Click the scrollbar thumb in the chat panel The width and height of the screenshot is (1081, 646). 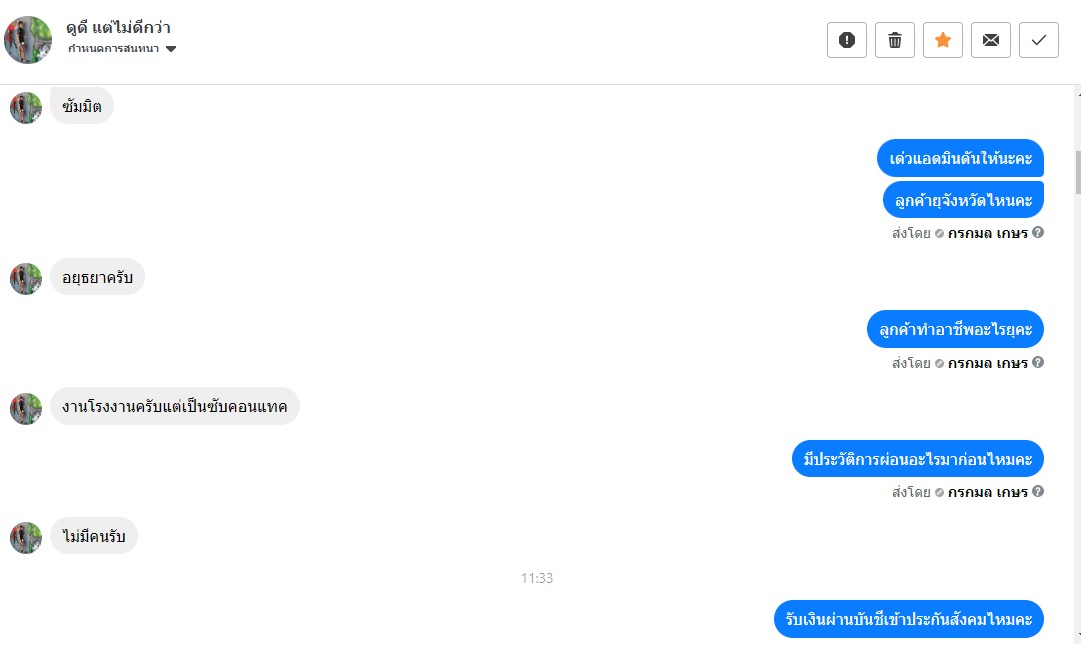1078,172
